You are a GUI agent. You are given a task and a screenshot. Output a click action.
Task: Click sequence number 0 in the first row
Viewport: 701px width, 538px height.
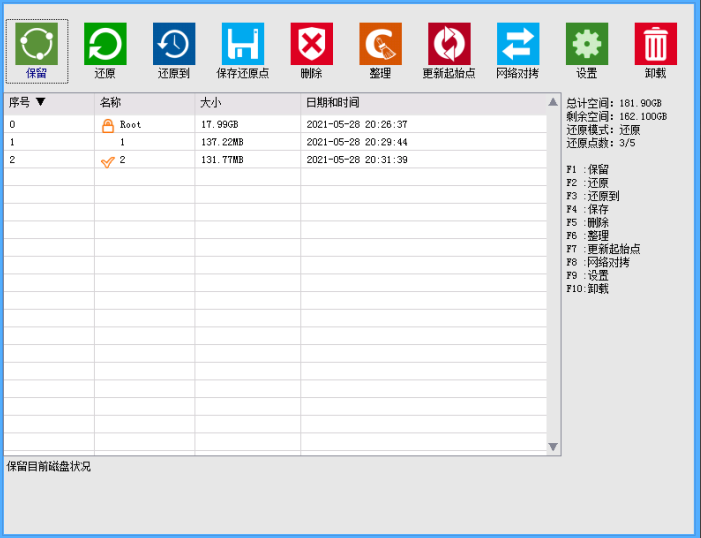pyautogui.click(x=12, y=125)
